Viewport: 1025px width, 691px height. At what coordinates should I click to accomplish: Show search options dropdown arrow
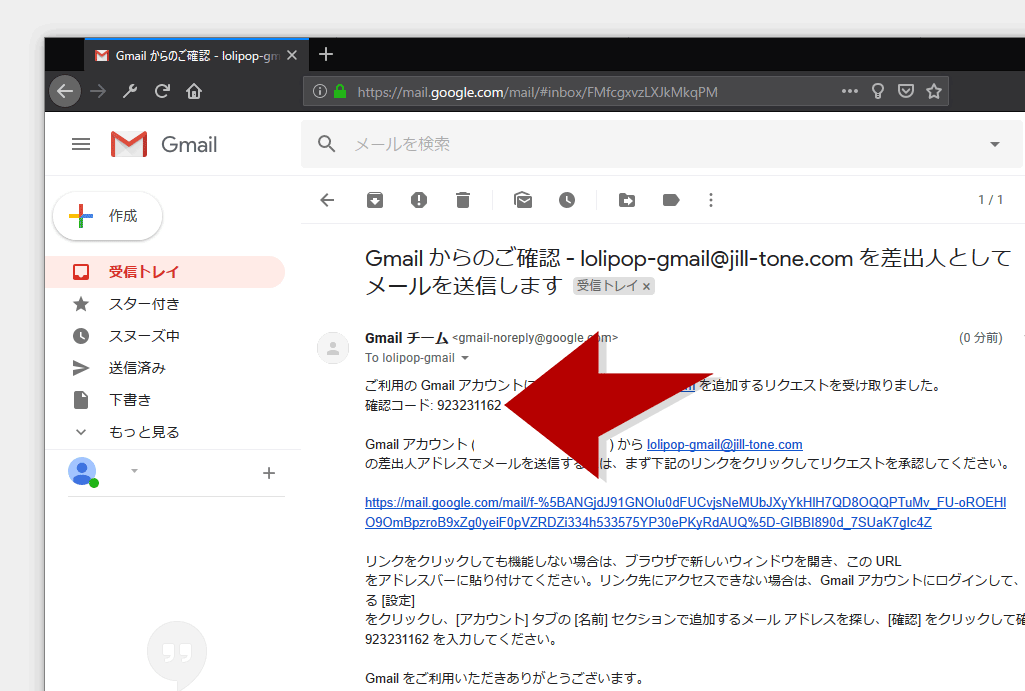coord(995,144)
